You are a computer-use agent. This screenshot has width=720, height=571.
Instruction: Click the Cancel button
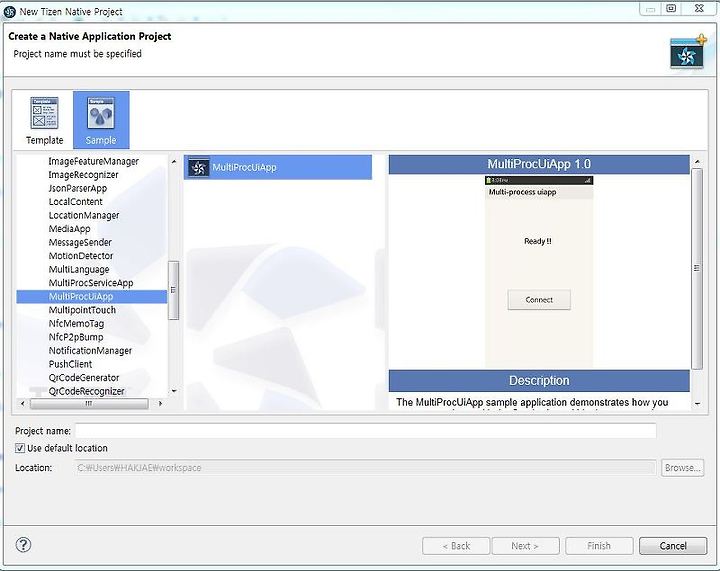(x=673, y=546)
